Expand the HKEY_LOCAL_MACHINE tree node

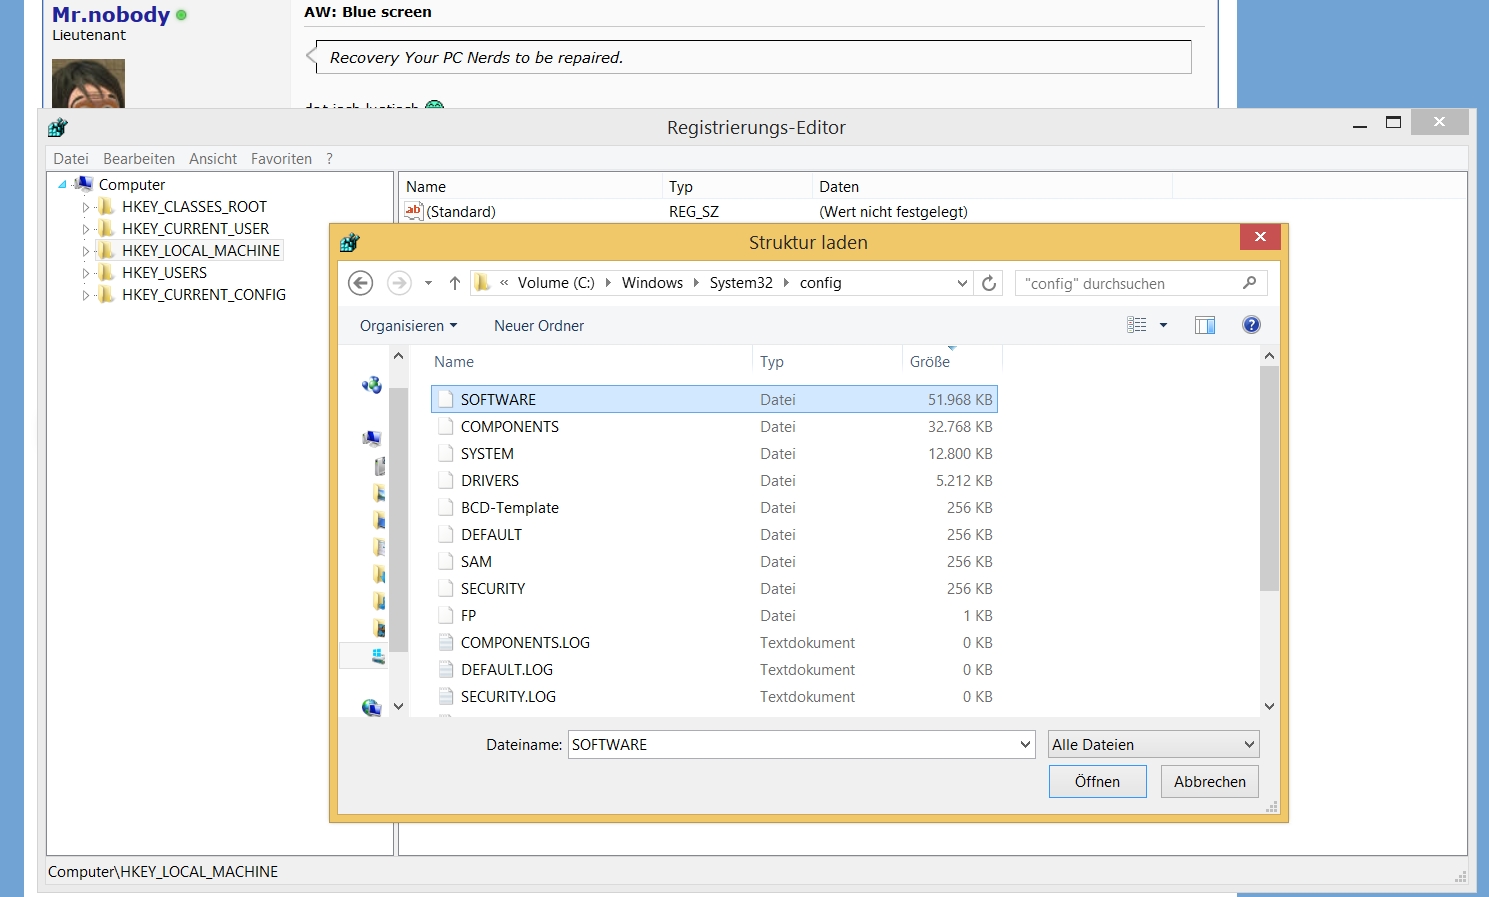point(86,251)
